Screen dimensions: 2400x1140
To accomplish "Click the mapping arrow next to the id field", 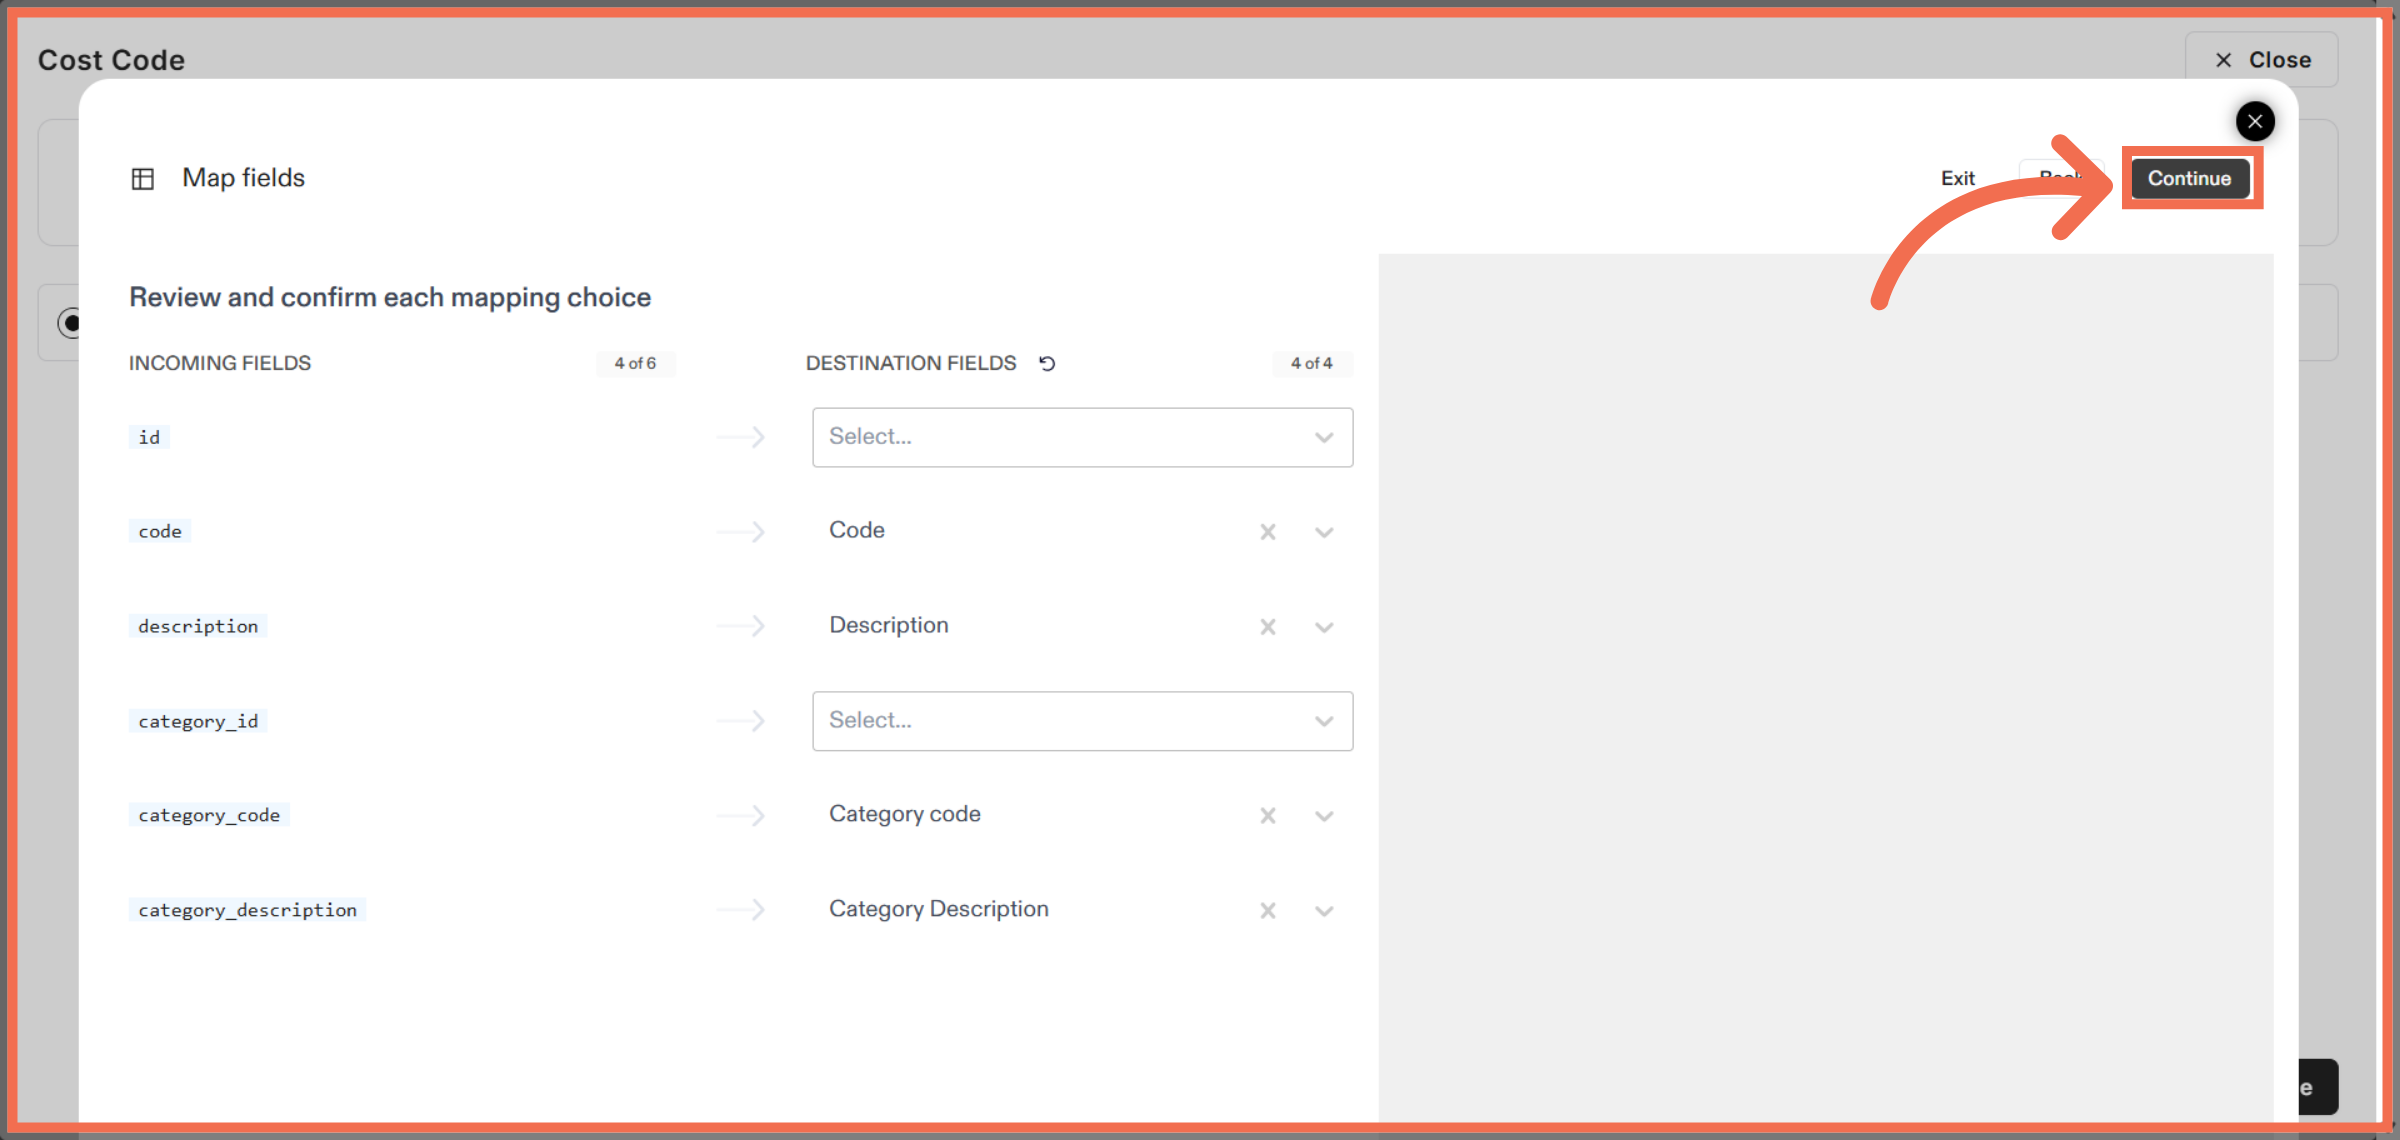I will click(741, 437).
